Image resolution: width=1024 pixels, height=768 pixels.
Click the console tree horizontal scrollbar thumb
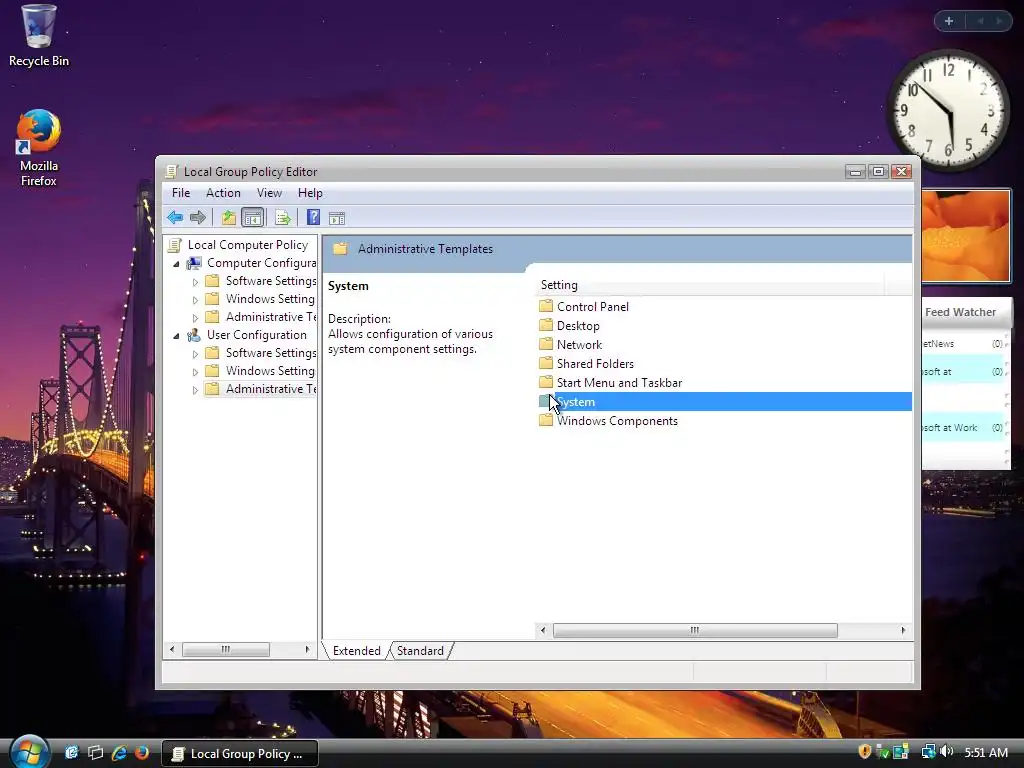[225, 649]
